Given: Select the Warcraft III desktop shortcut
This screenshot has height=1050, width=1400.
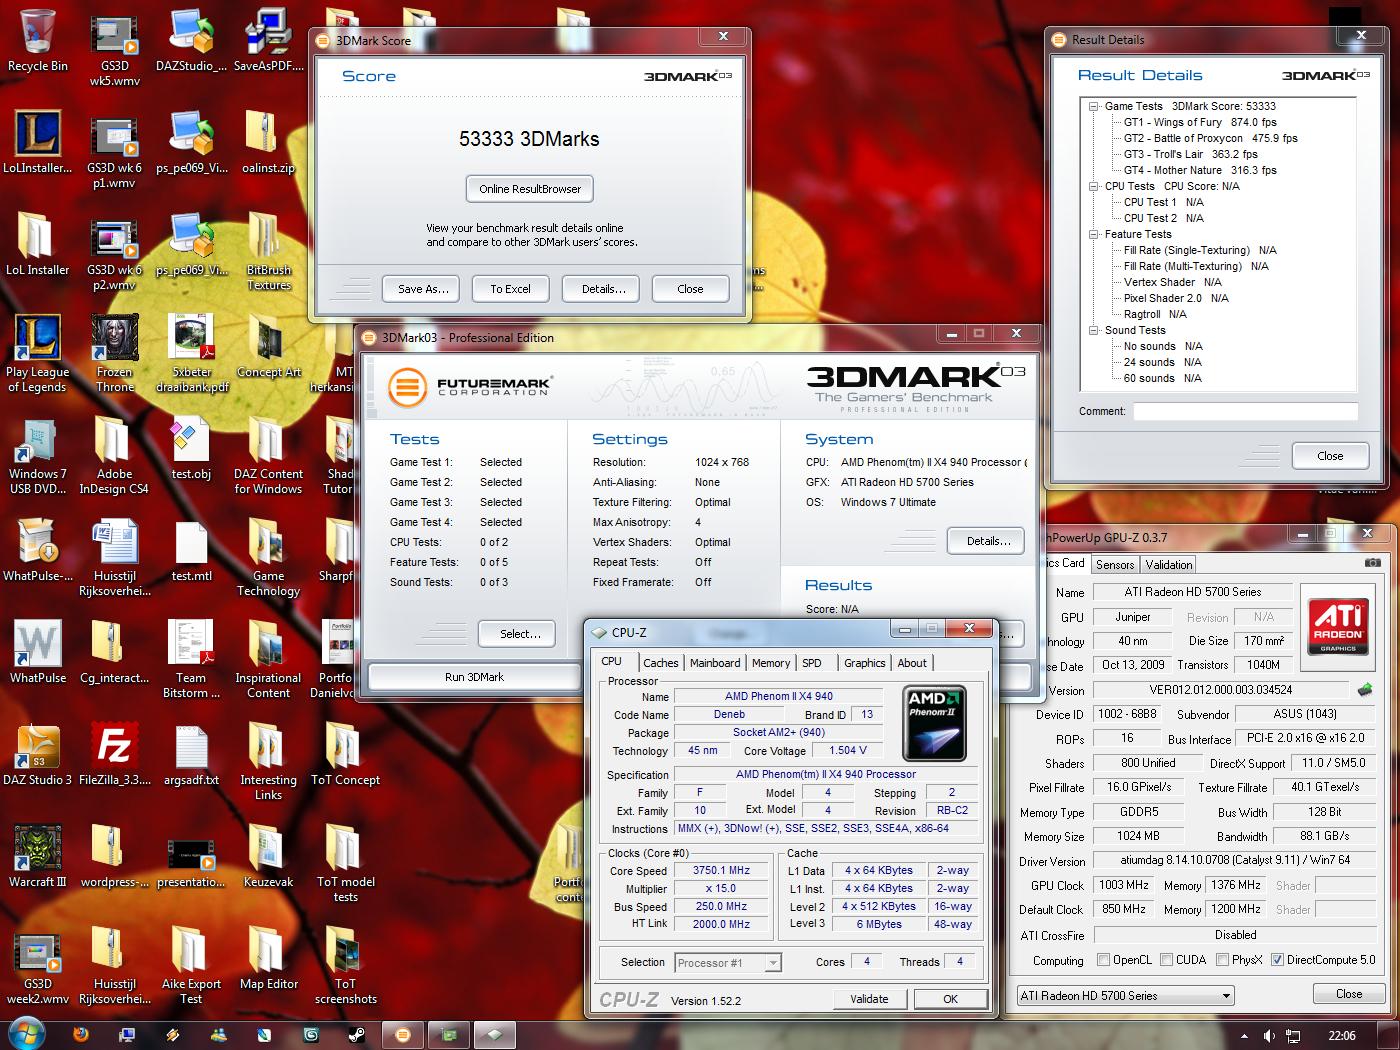Looking at the screenshot, I should [x=38, y=856].
